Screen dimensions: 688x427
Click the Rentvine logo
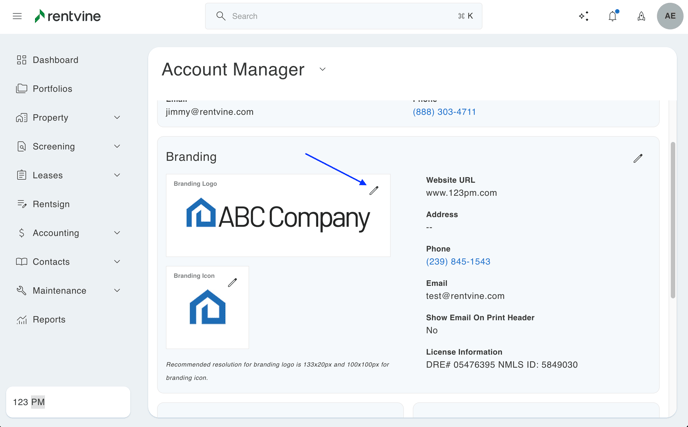[68, 16]
